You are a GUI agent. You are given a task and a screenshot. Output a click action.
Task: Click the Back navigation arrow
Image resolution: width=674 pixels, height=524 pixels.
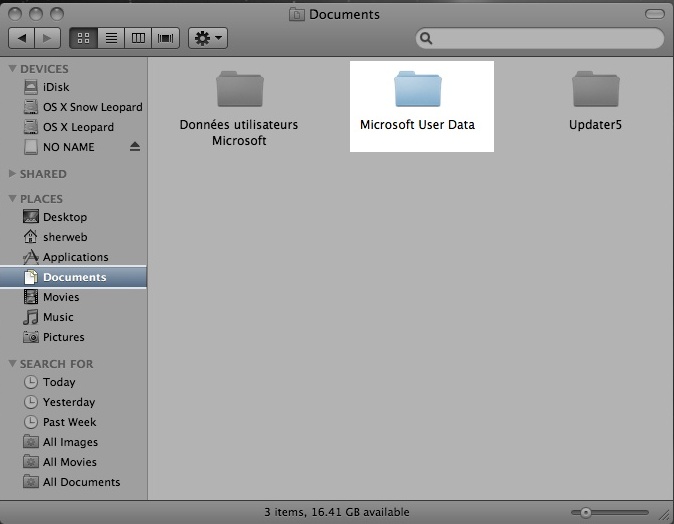click(x=22, y=38)
